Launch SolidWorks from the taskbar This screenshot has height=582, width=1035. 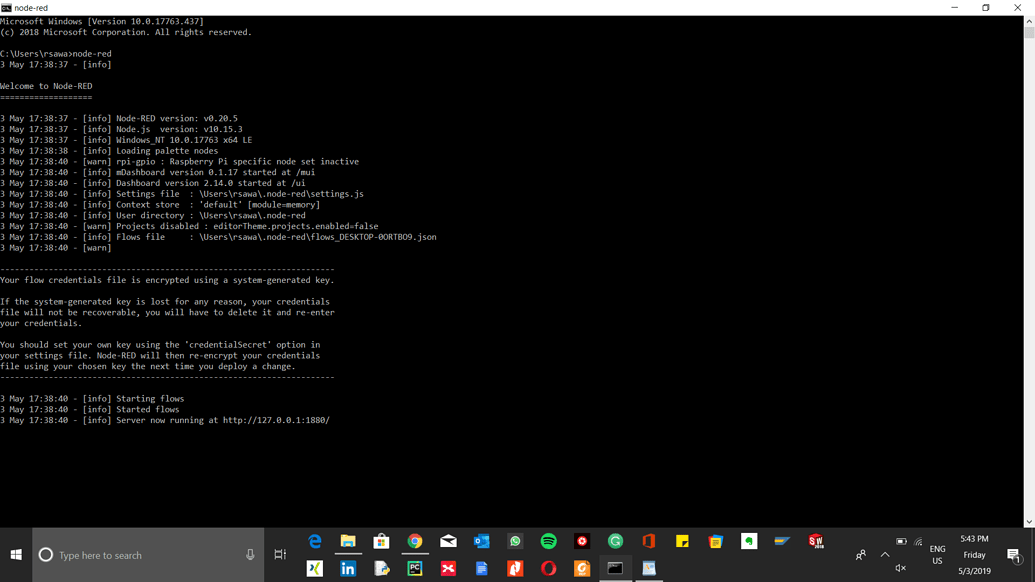click(x=815, y=541)
